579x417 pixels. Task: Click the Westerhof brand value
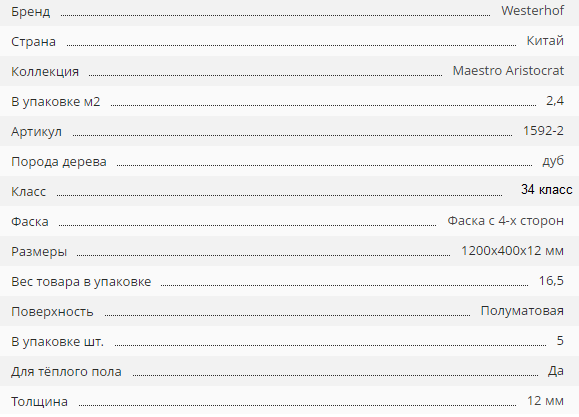coord(532,11)
